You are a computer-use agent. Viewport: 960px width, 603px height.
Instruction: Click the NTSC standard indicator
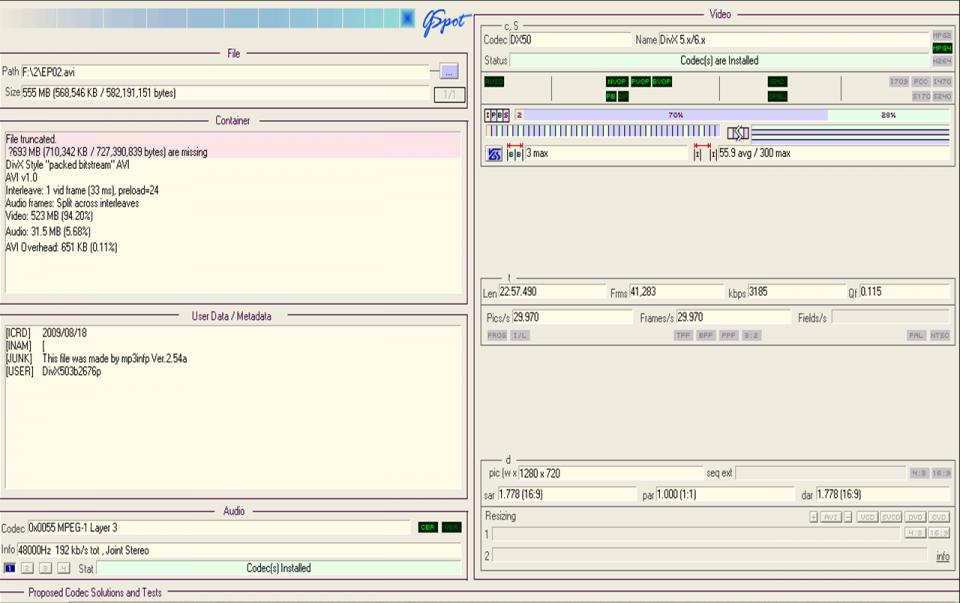click(940, 335)
